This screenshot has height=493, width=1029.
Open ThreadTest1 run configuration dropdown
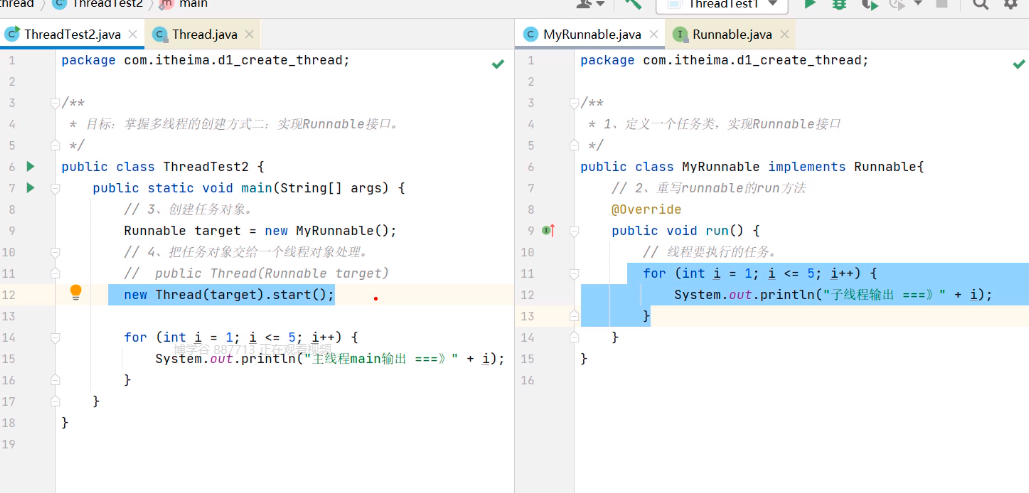point(722,5)
